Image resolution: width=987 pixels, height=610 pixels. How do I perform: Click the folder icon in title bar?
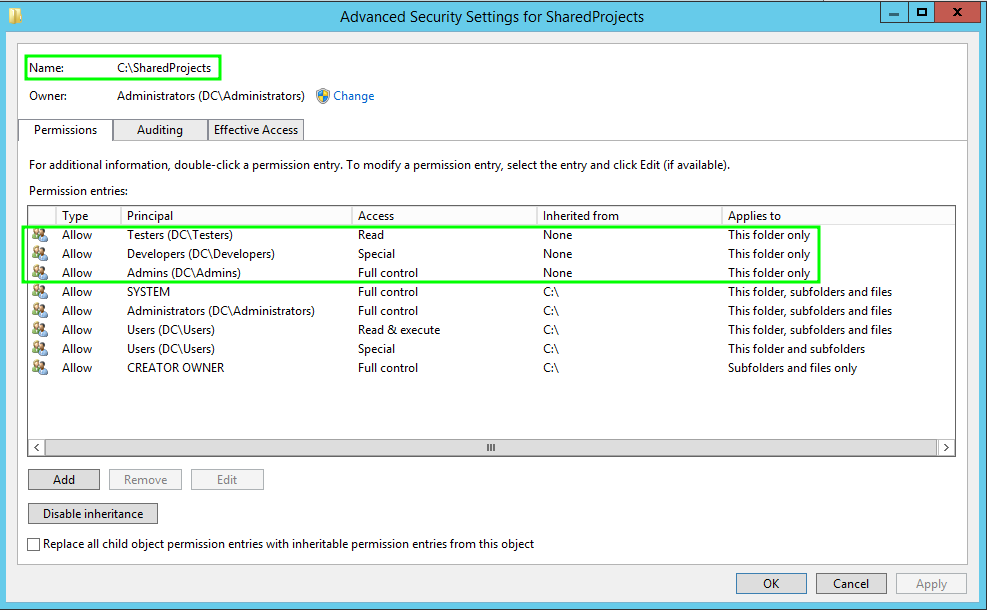click(16, 15)
